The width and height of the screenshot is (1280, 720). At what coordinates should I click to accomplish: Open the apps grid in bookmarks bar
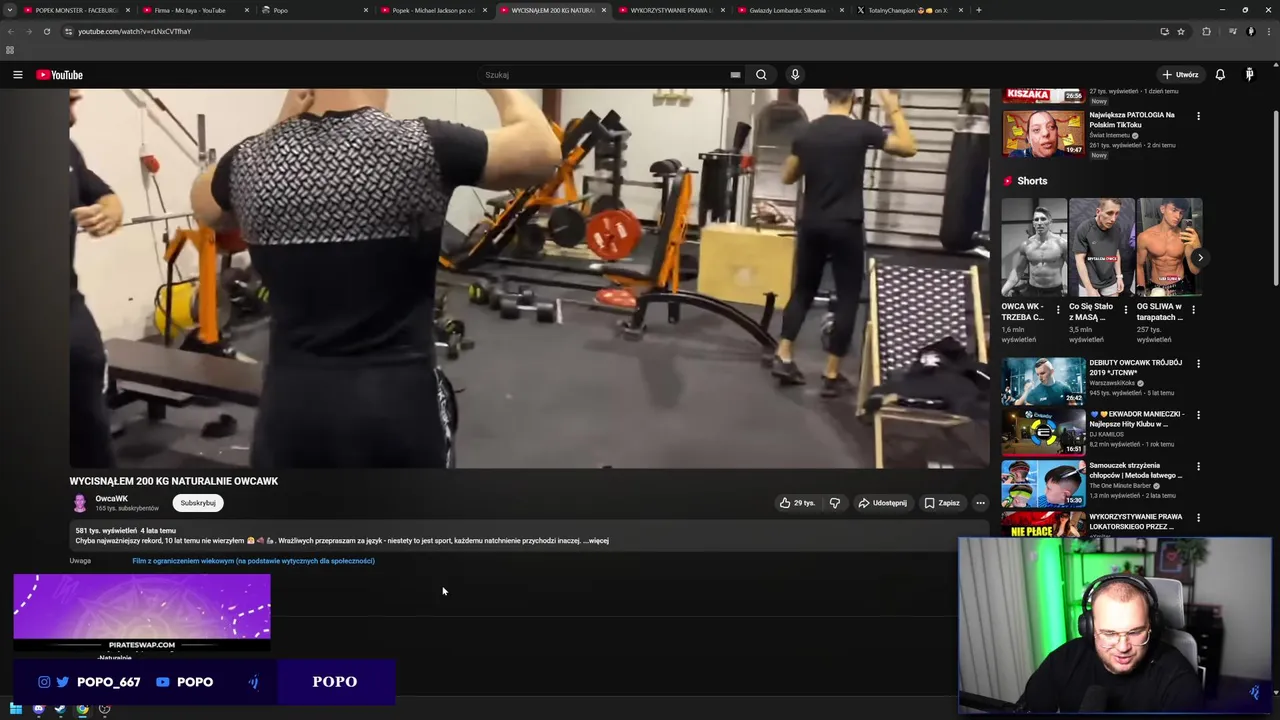[x=10, y=50]
